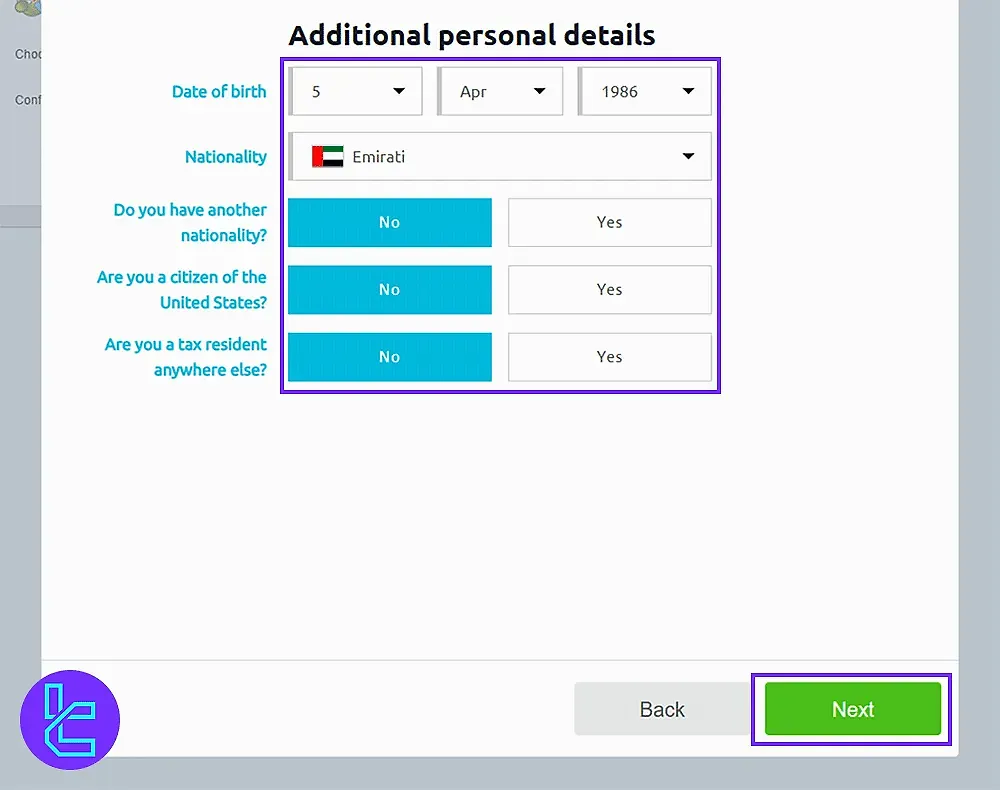Viewport: 1000px width, 790px height.
Task: Select Yes for having another nationality
Action: tap(609, 222)
